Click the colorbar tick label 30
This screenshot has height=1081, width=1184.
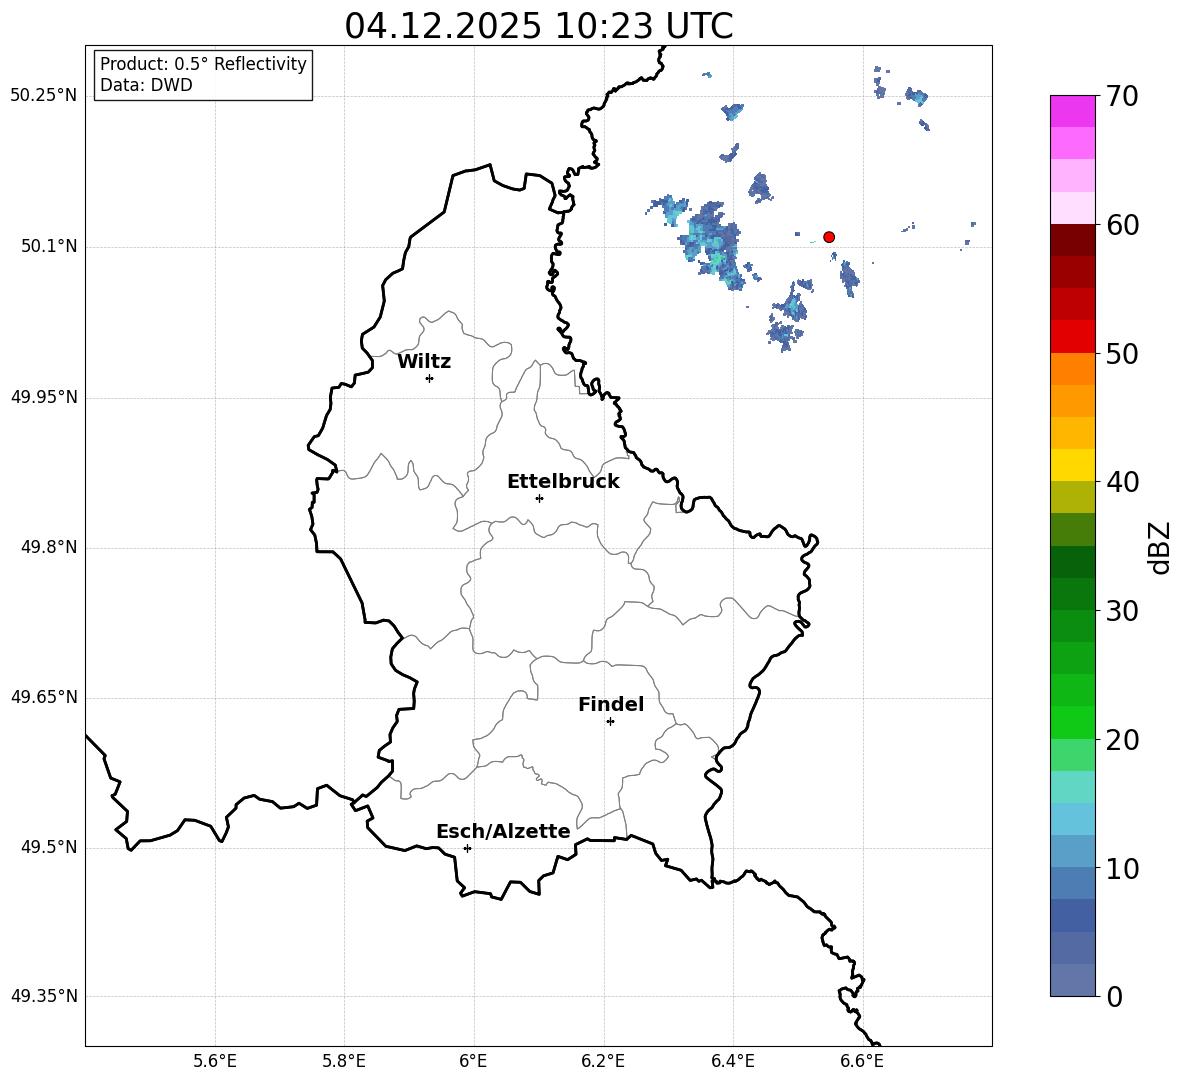click(x=1122, y=610)
